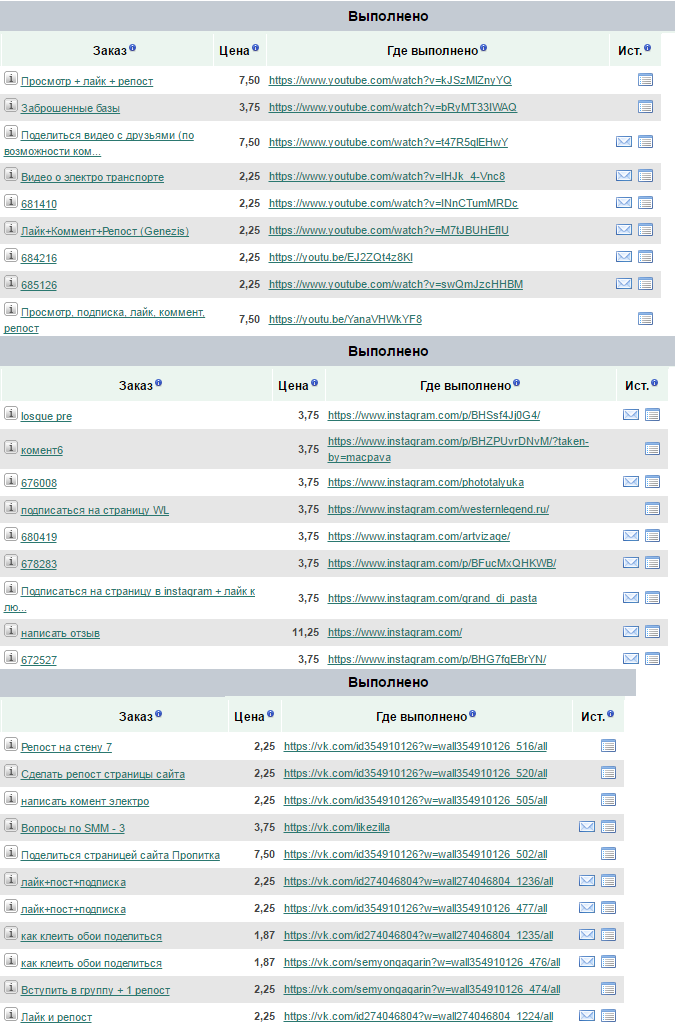
Task: Click 'Где выполнено' header in first table
Action: point(432,51)
